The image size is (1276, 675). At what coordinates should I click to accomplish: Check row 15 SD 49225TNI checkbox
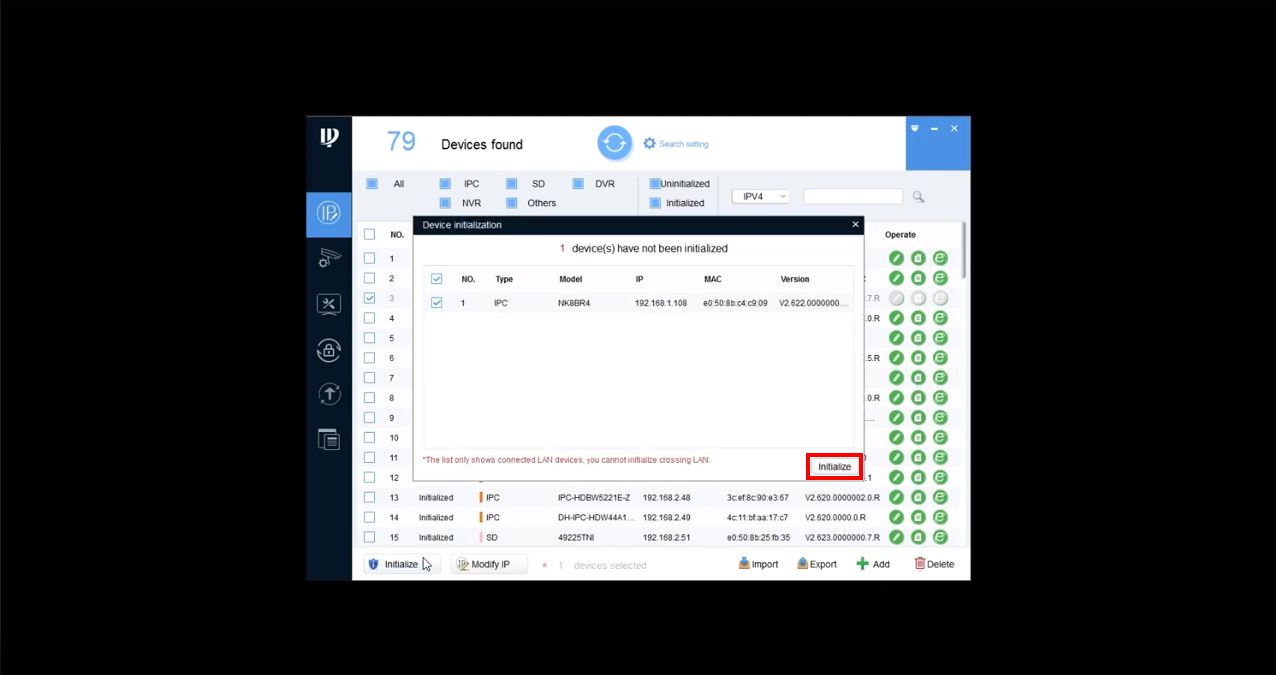[x=369, y=537]
